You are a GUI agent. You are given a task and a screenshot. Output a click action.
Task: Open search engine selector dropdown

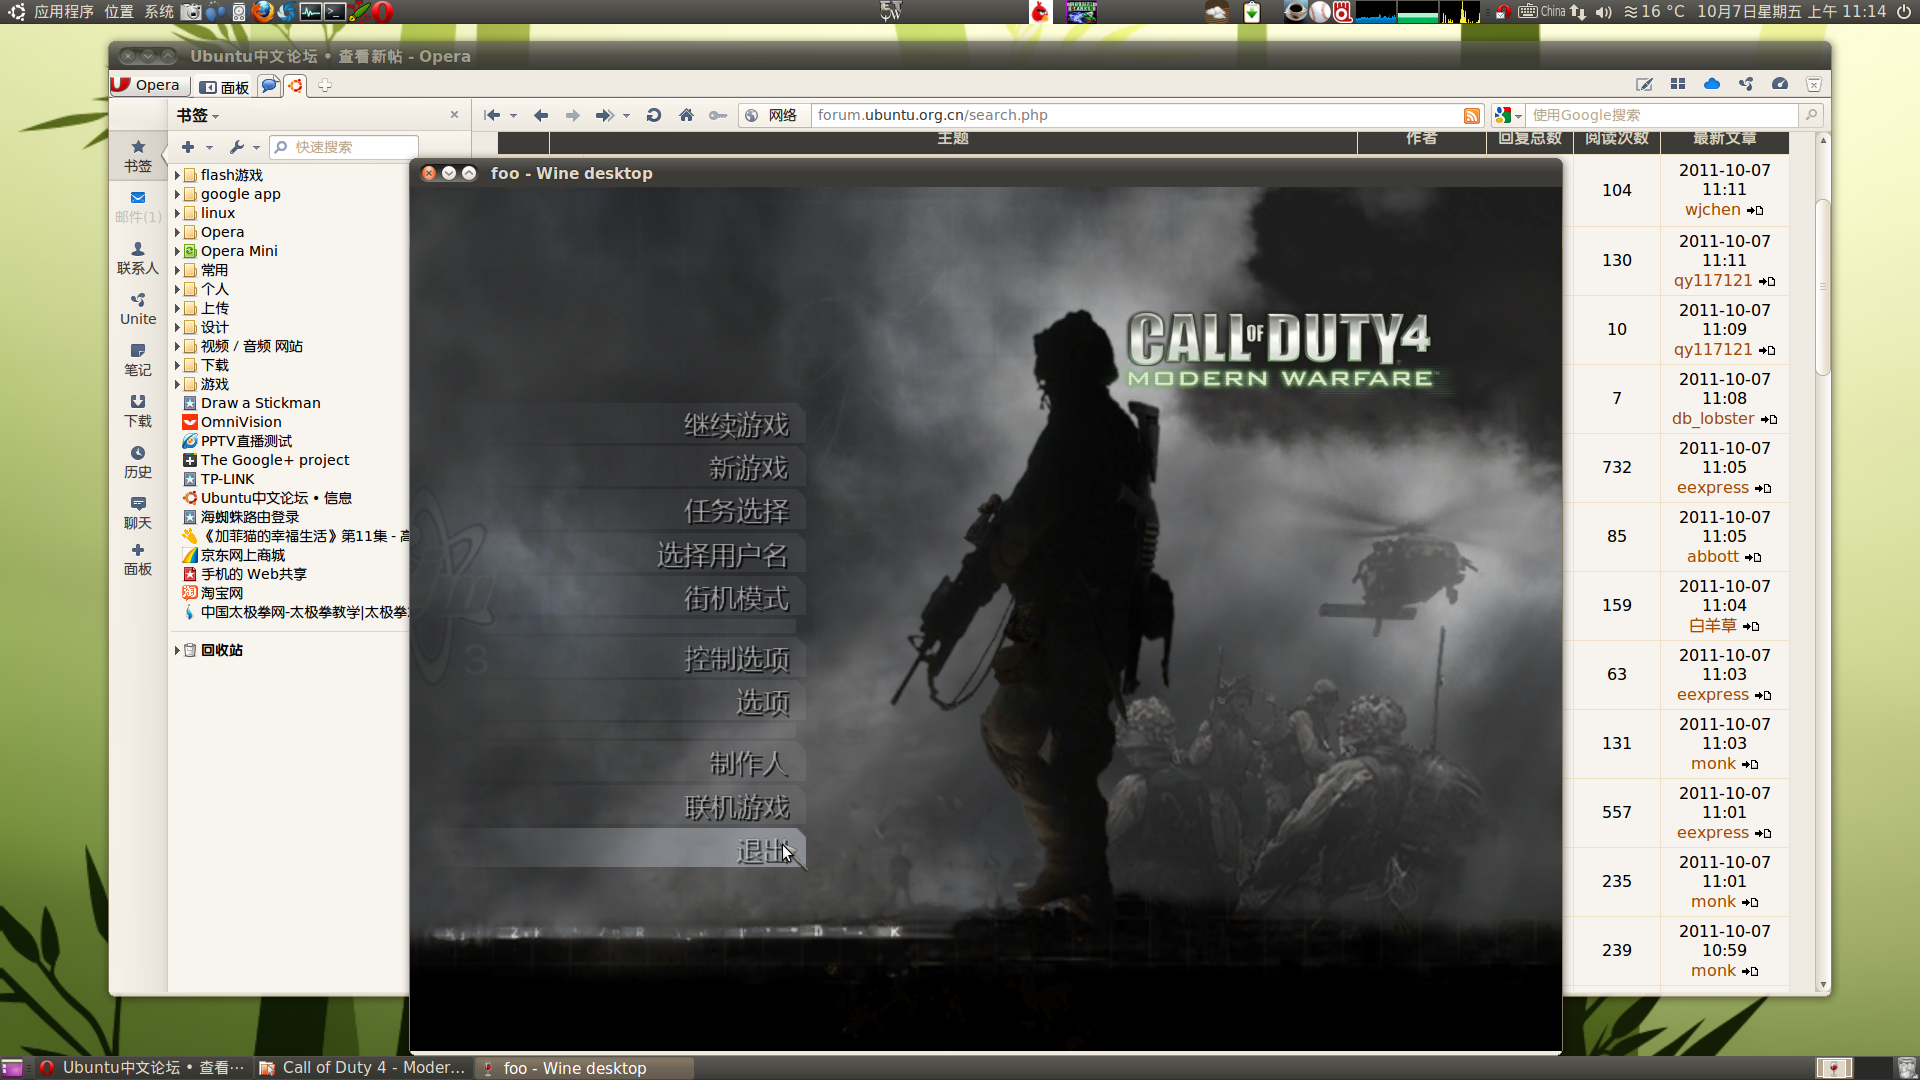pyautogui.click(x=1508, y=115)
